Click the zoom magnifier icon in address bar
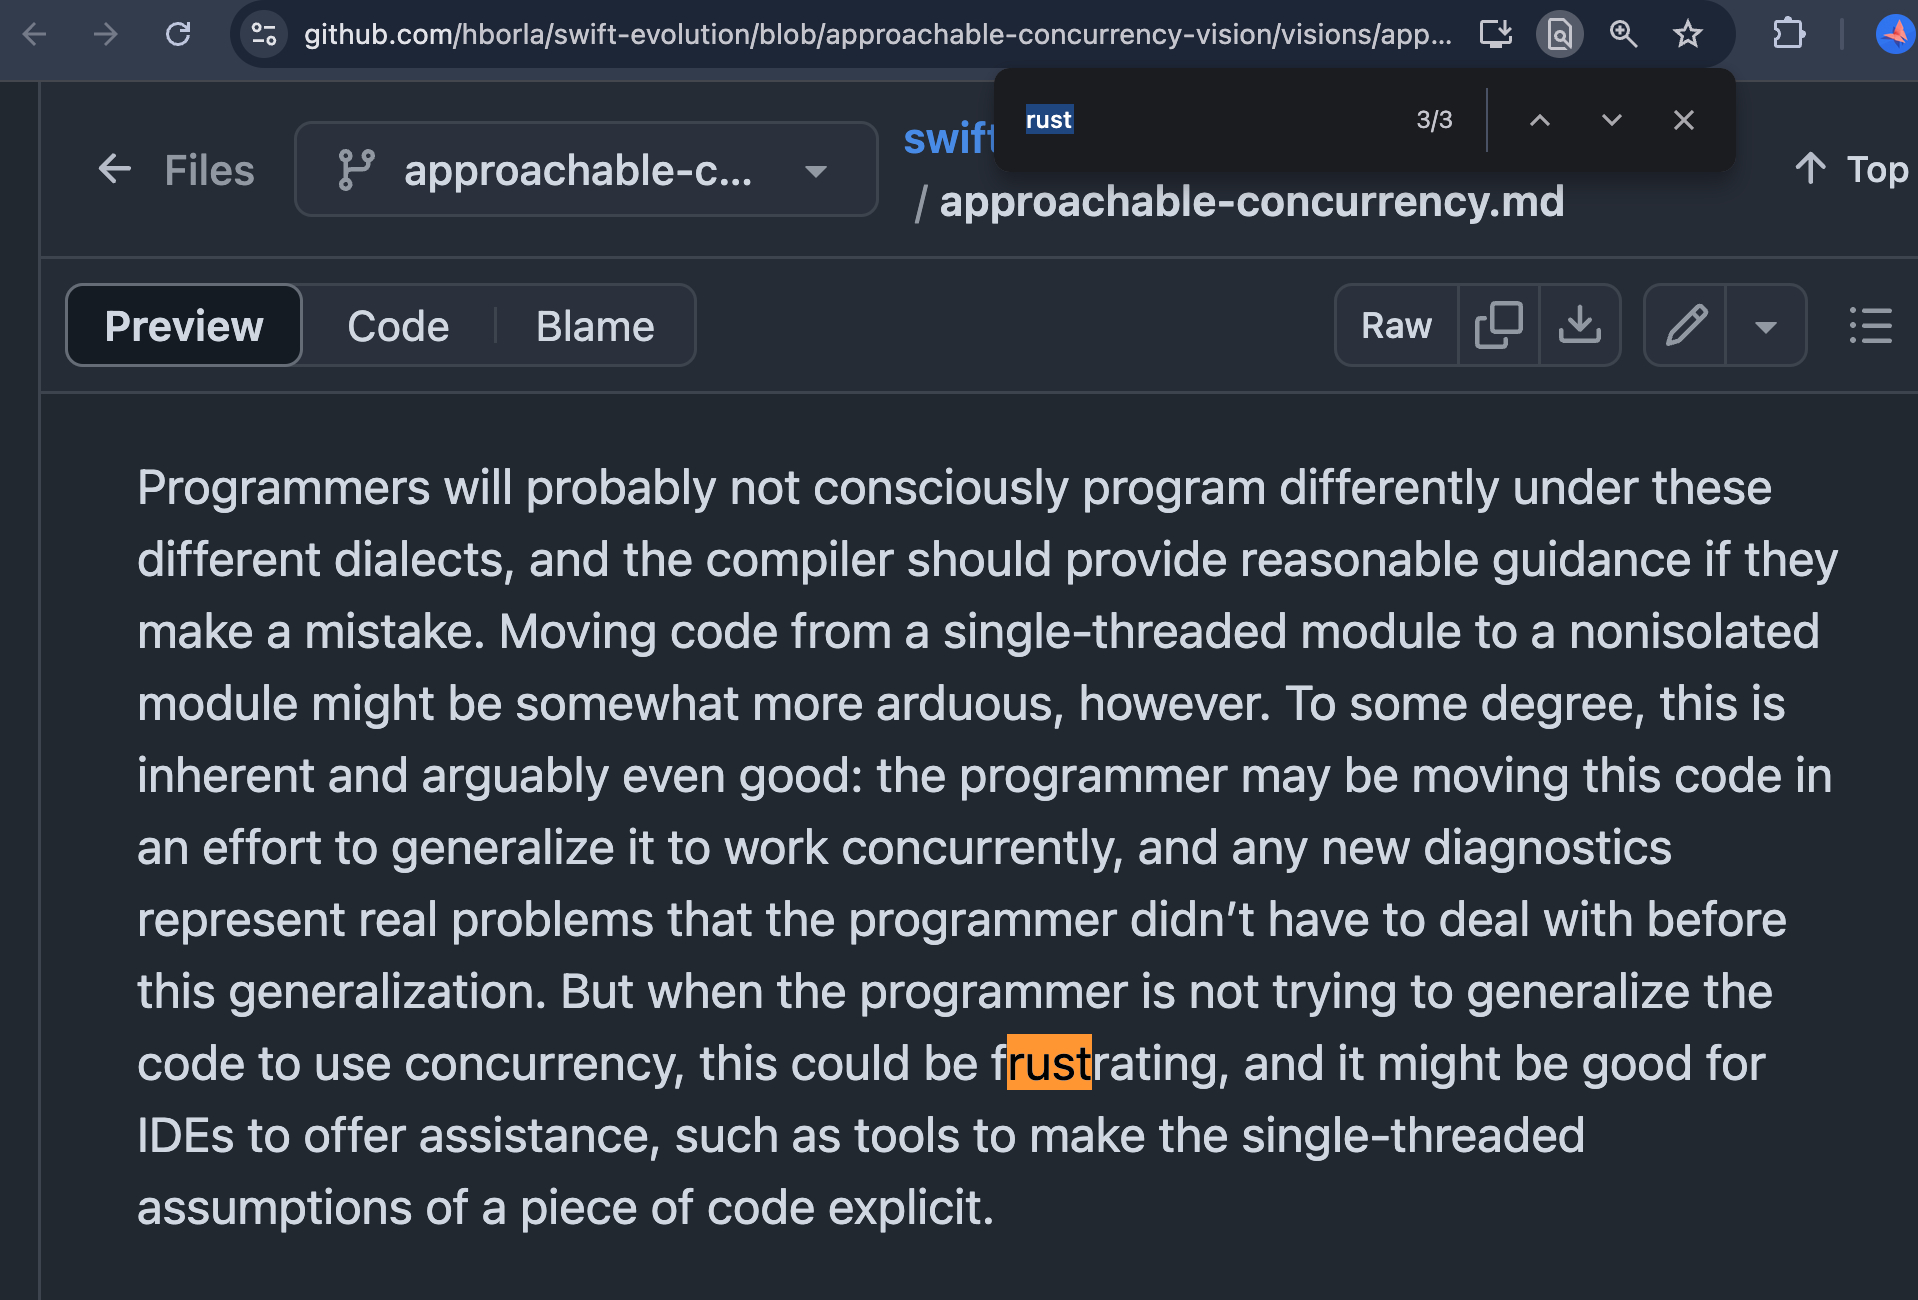Viewport: 1918px width, 1300px height. click(1623, 35)
